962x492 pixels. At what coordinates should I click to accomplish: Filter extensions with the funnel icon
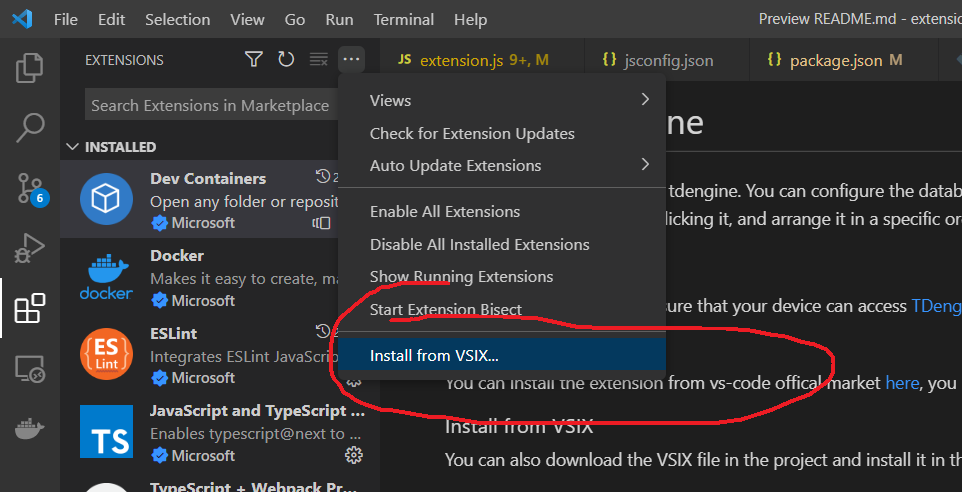(x=254, y=60)
